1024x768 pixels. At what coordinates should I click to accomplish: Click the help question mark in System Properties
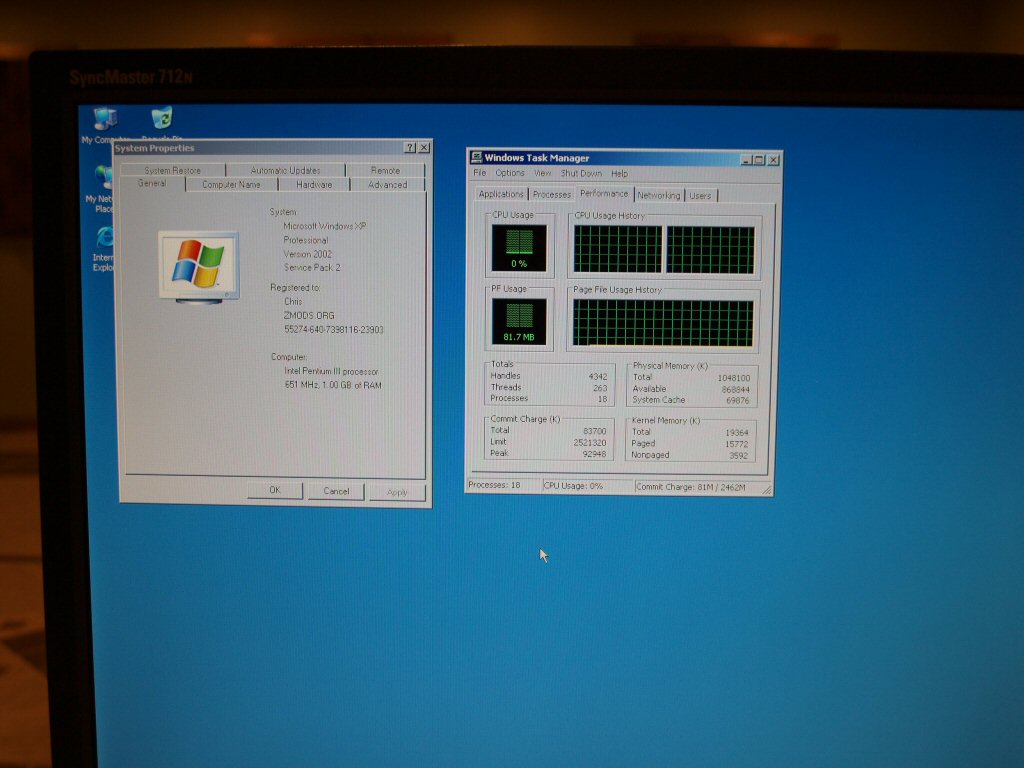410,148
